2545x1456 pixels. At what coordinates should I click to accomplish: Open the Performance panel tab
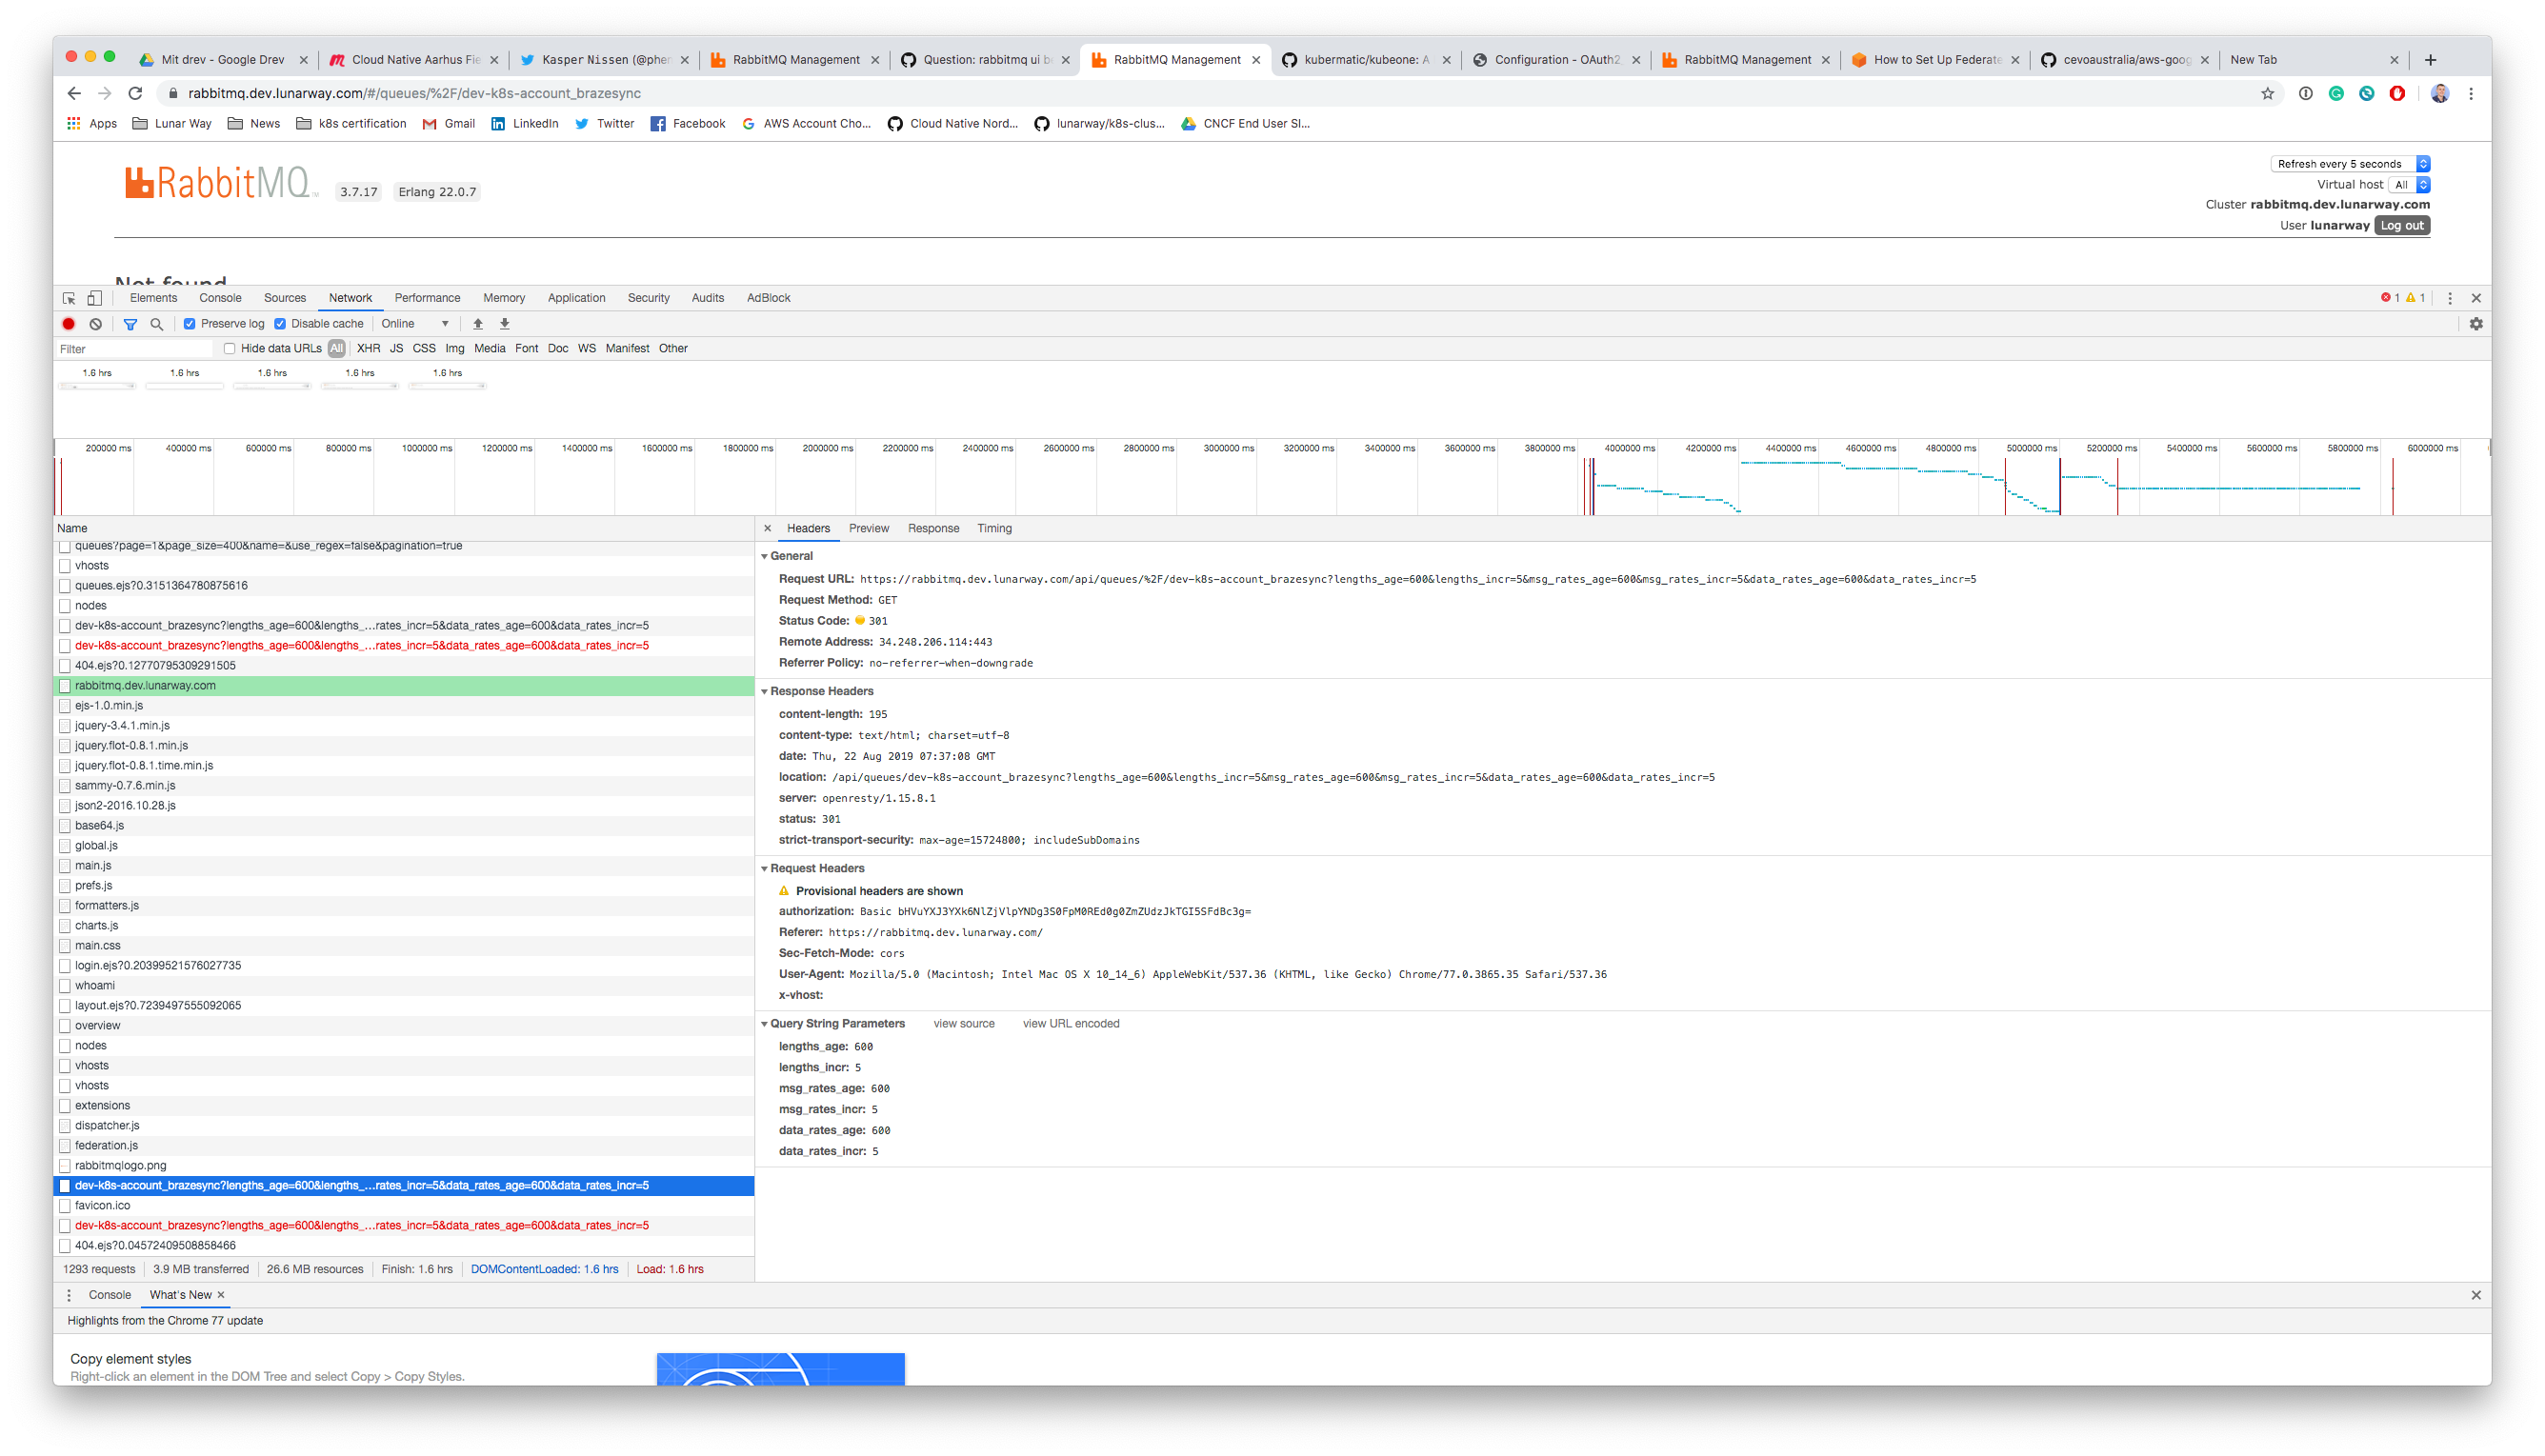tap(427, 298)
